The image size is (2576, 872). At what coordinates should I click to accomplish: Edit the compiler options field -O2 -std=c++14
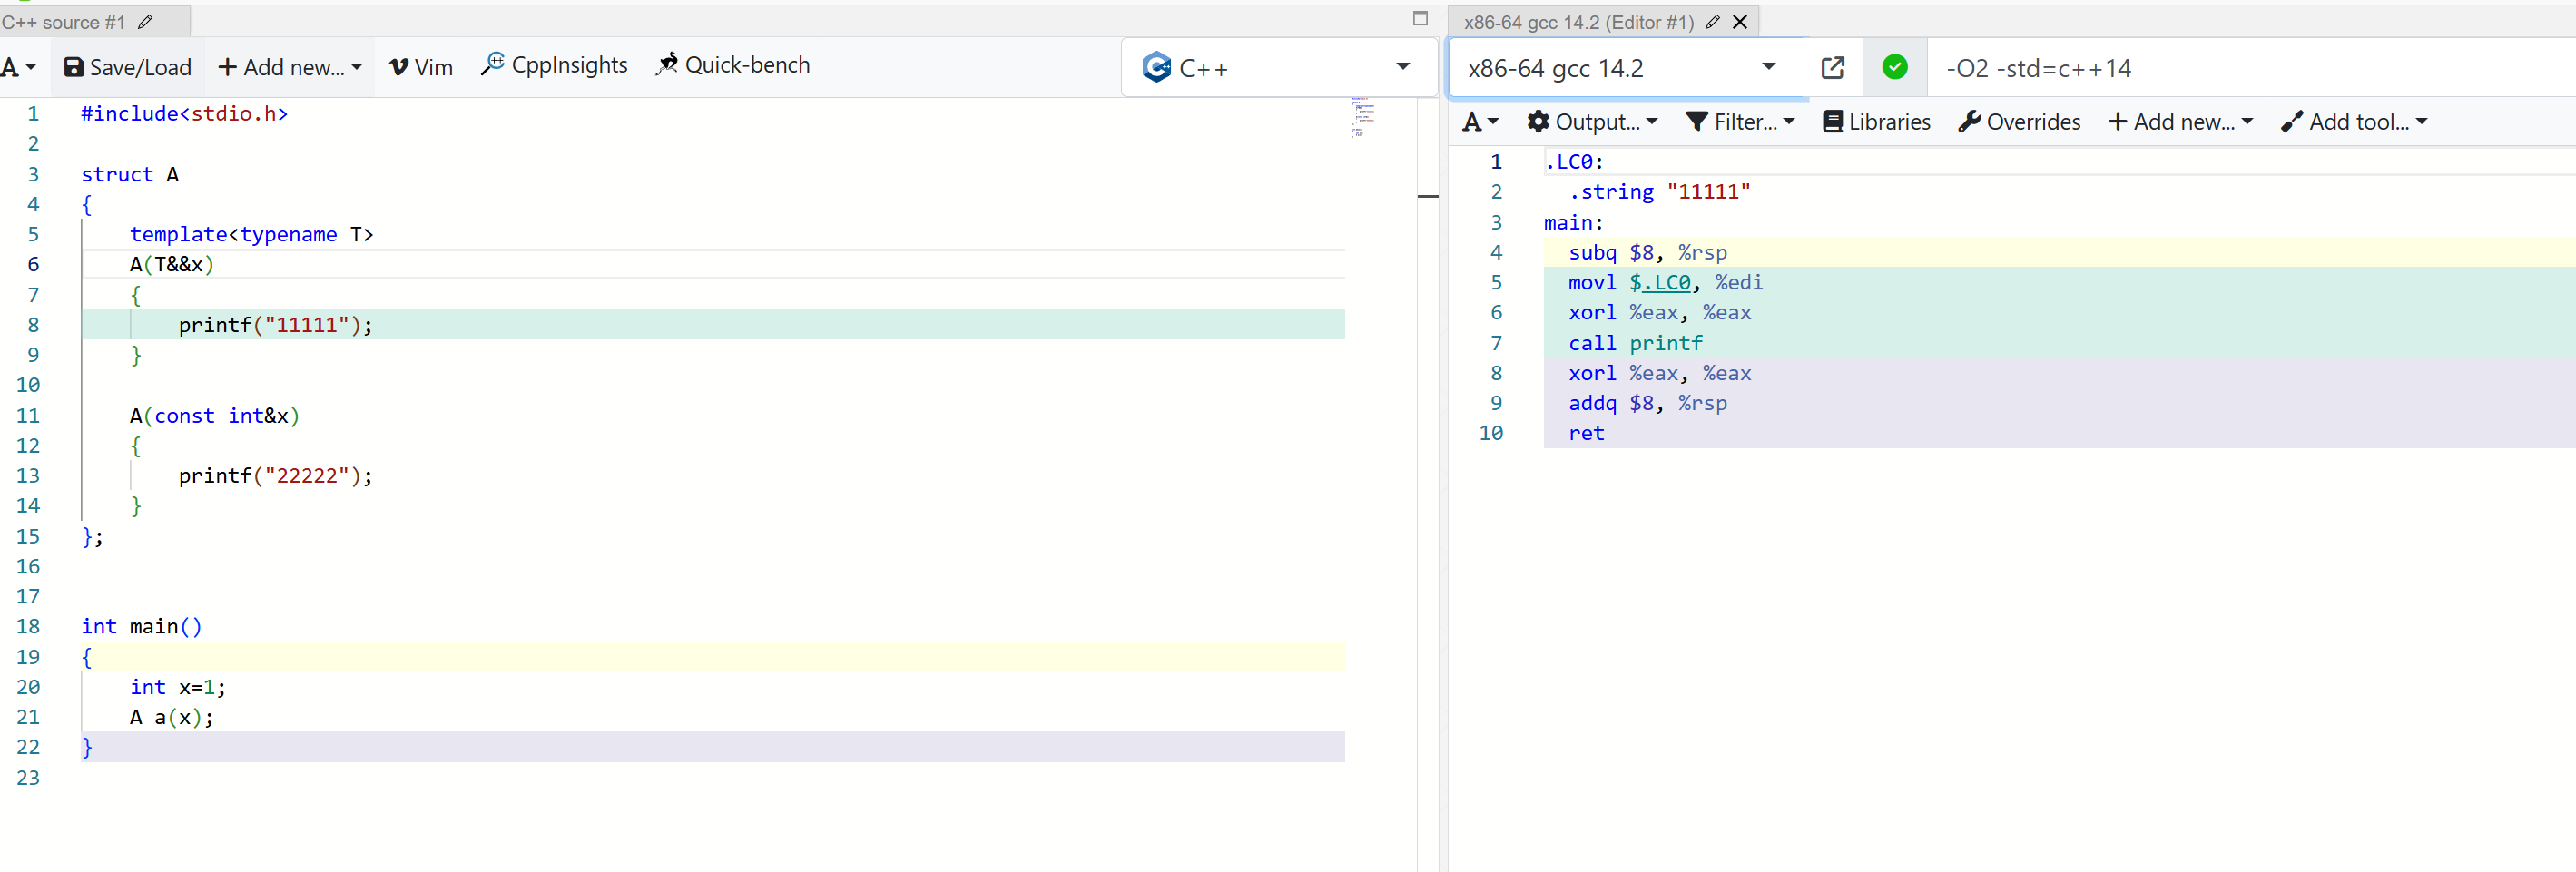click(x=2251, y=68)
